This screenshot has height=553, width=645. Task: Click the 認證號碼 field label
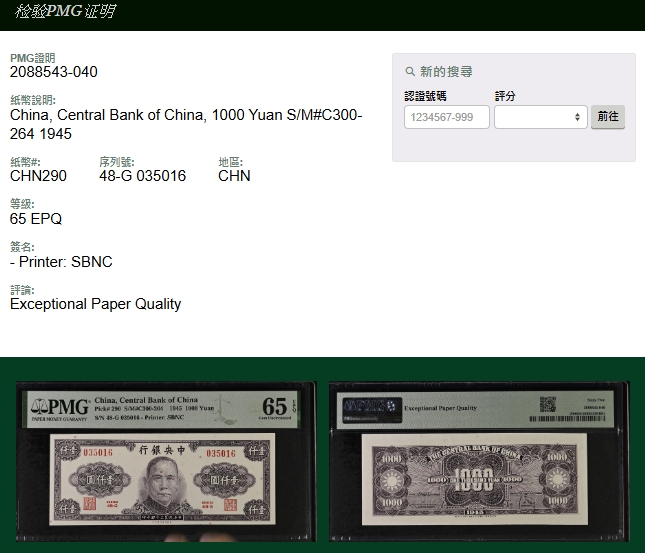[x=425, y=96]
